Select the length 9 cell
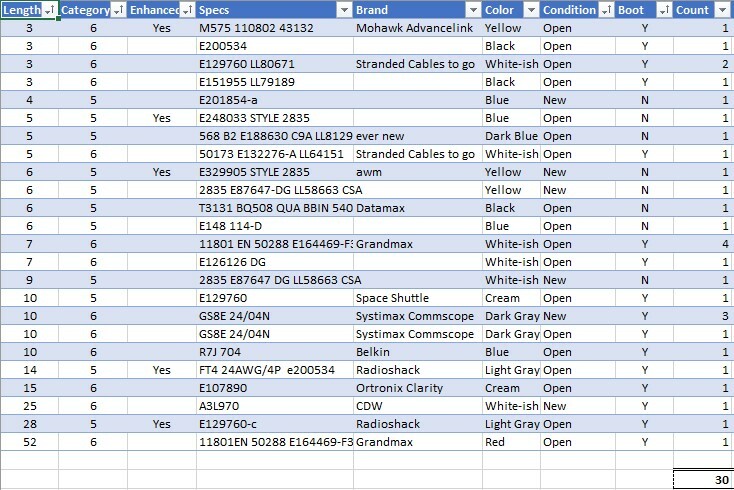Screen dimensions: 734x490 pyautogui.click(x=29, y=280)
